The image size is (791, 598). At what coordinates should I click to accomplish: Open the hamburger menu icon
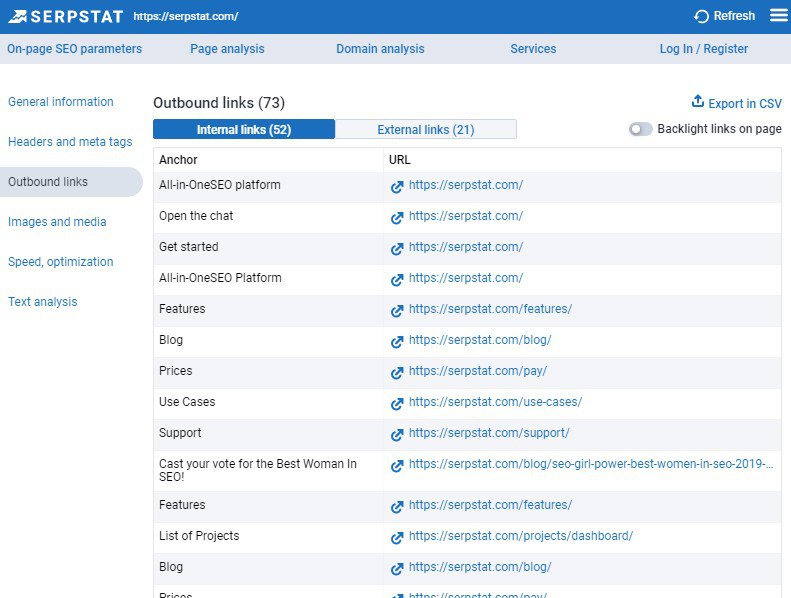(x=779, y=16)
